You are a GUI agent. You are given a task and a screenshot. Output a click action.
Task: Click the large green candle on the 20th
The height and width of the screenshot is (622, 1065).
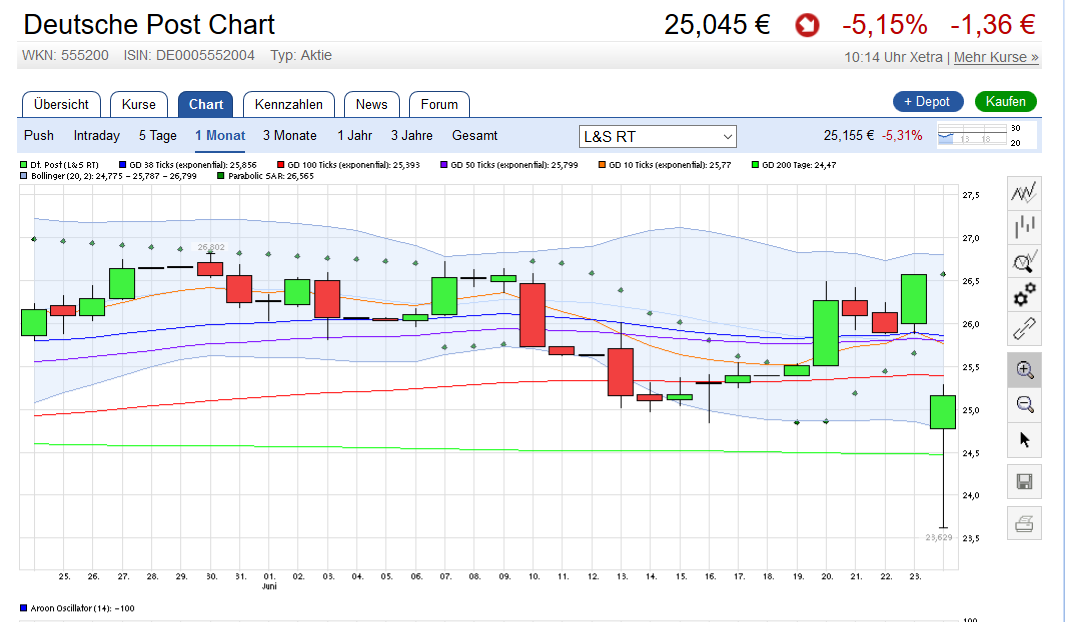pos(826,333)
